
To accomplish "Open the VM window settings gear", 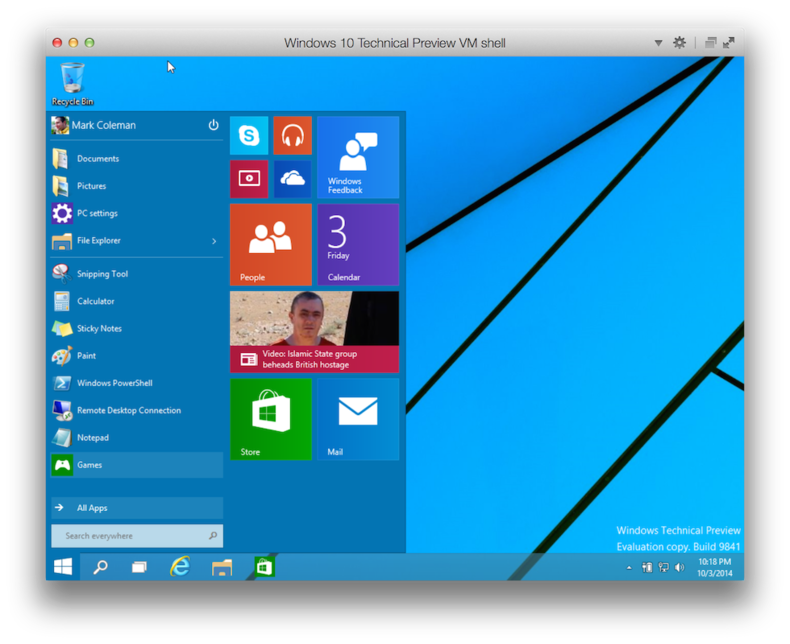I will click(x=679, y=42).
